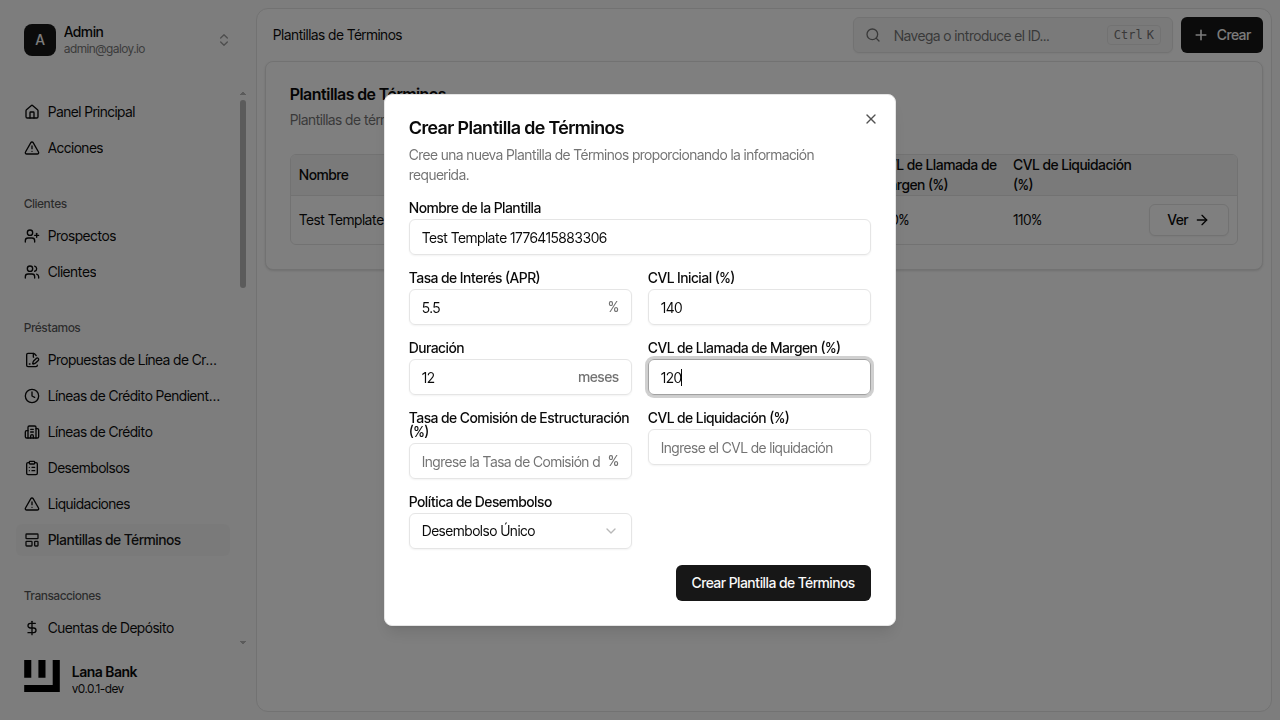Expand the Admin account switcher
The height and width of the screenshot is (720, 1280).
coord(224,40)
